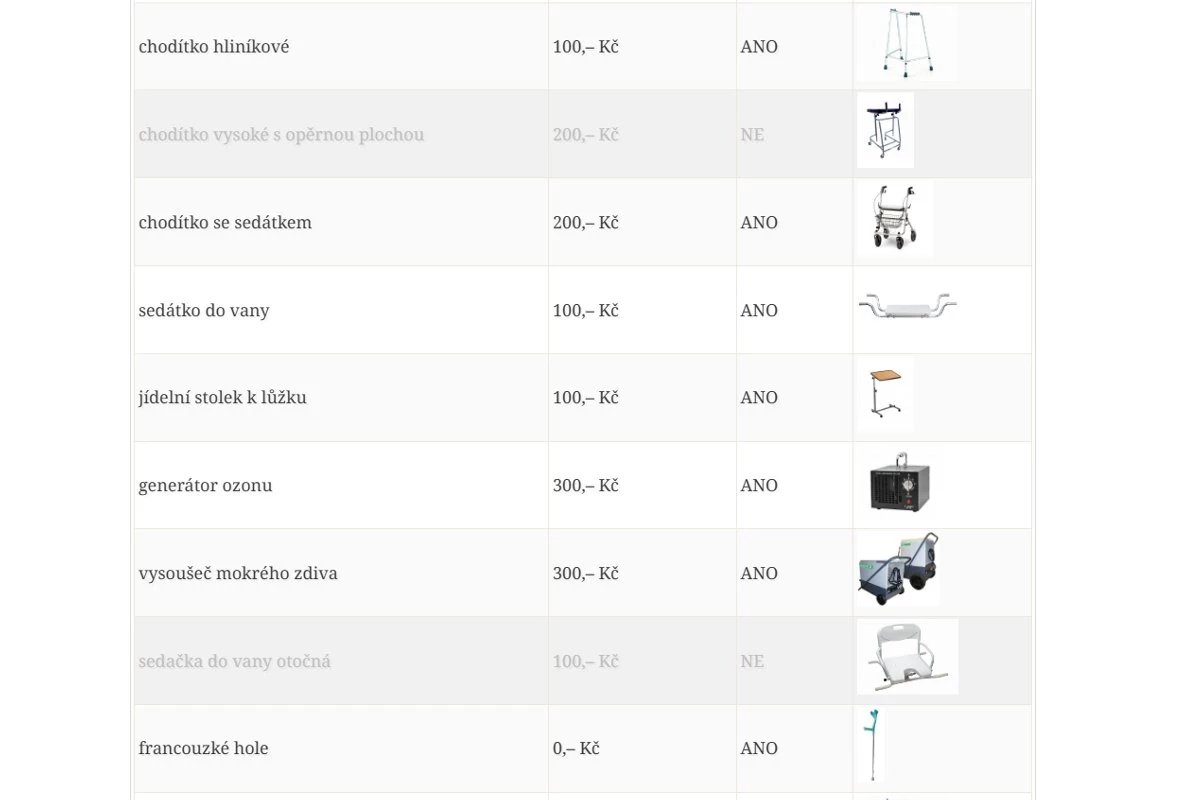This screenshot has width=1200, height=800.
Task: Click the aluminum walker product image
Action: point(906,44)
